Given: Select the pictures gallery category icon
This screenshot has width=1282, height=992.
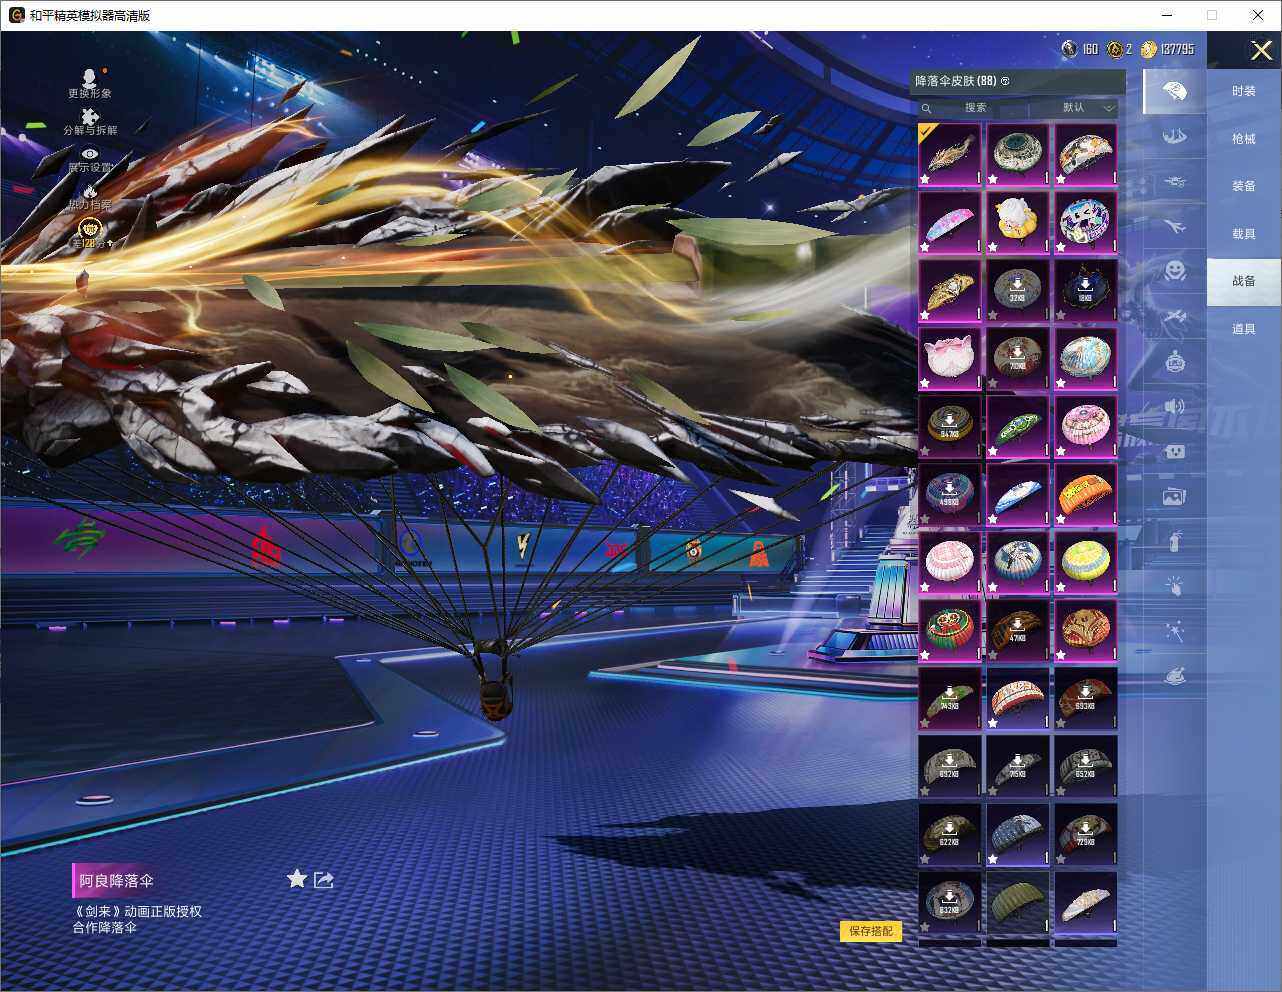Looking at the screenshot, I should point(1175,496).
